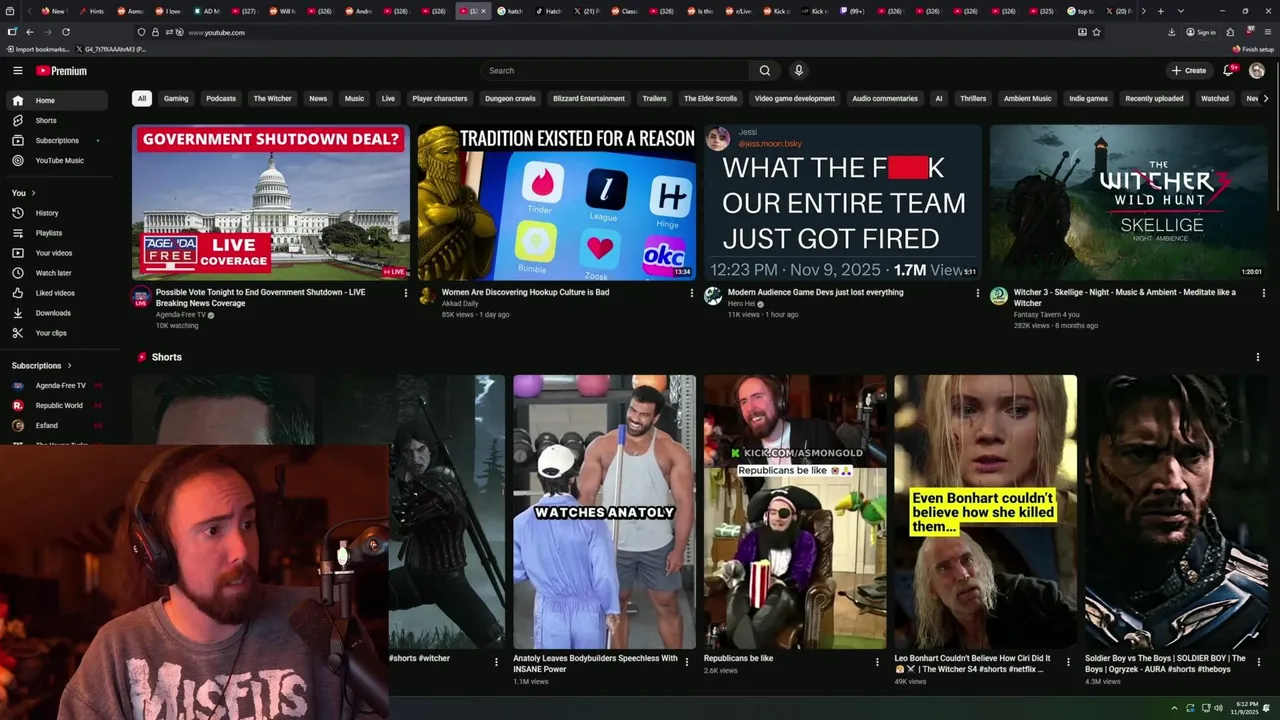The width and height of the screenshot is (1280, 720).
Task: Select the News filter chip
Action: 318,99
